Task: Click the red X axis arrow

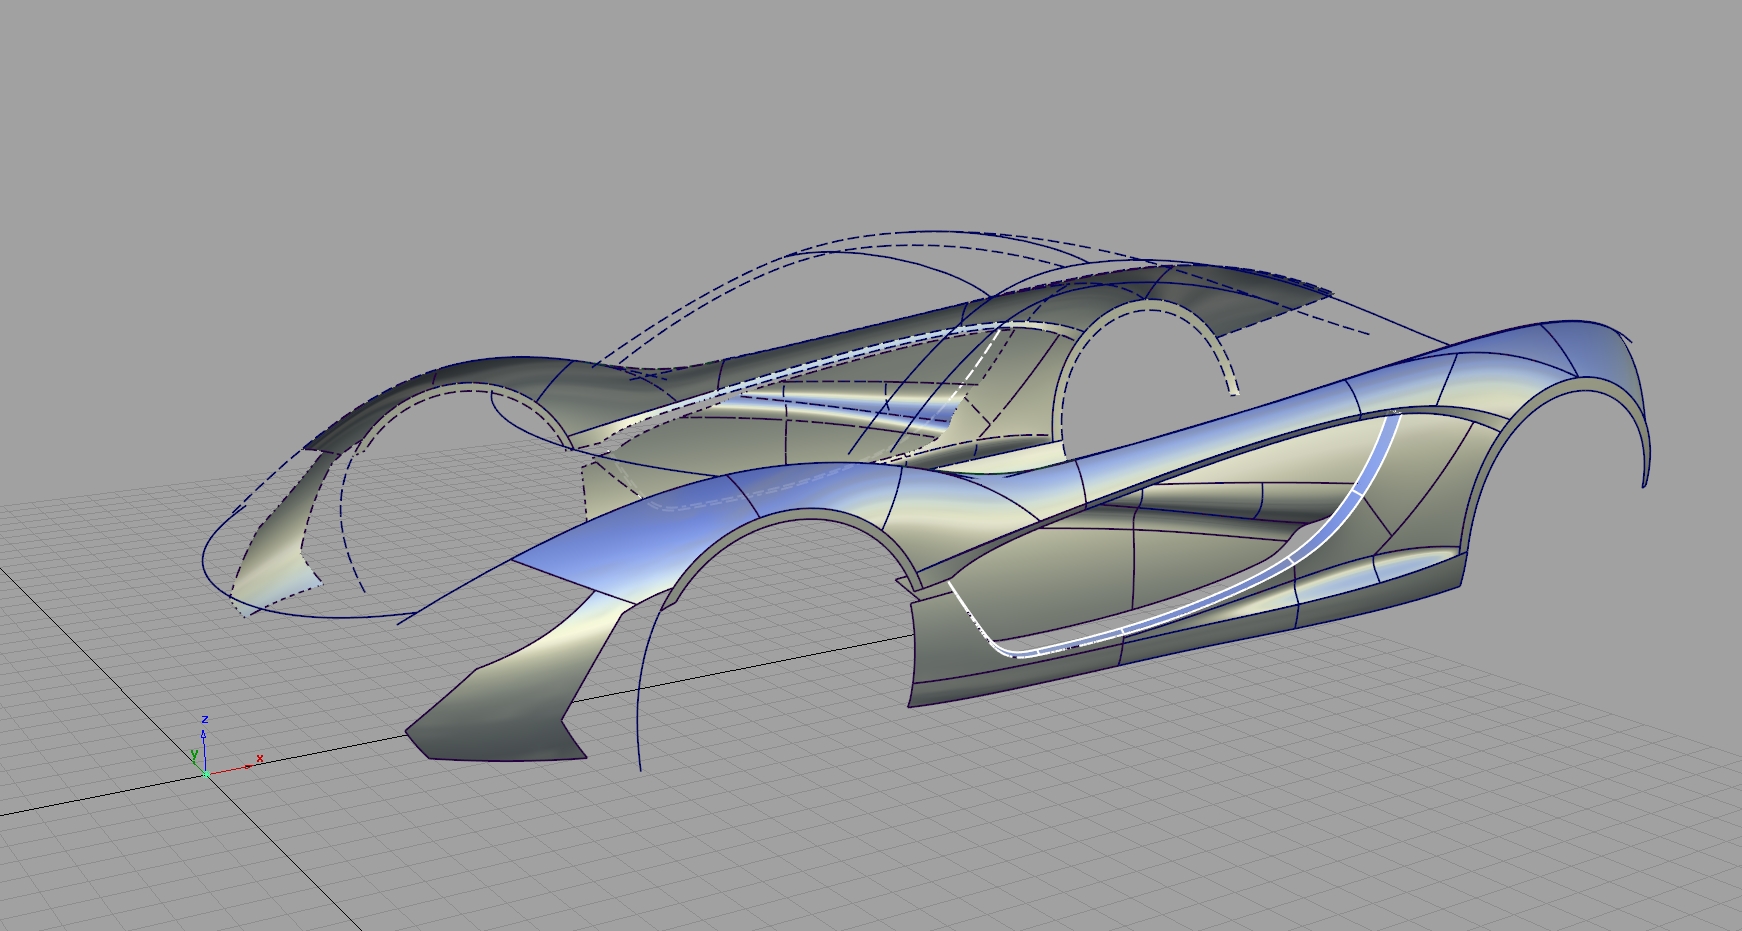Action: tap(248, 766)
